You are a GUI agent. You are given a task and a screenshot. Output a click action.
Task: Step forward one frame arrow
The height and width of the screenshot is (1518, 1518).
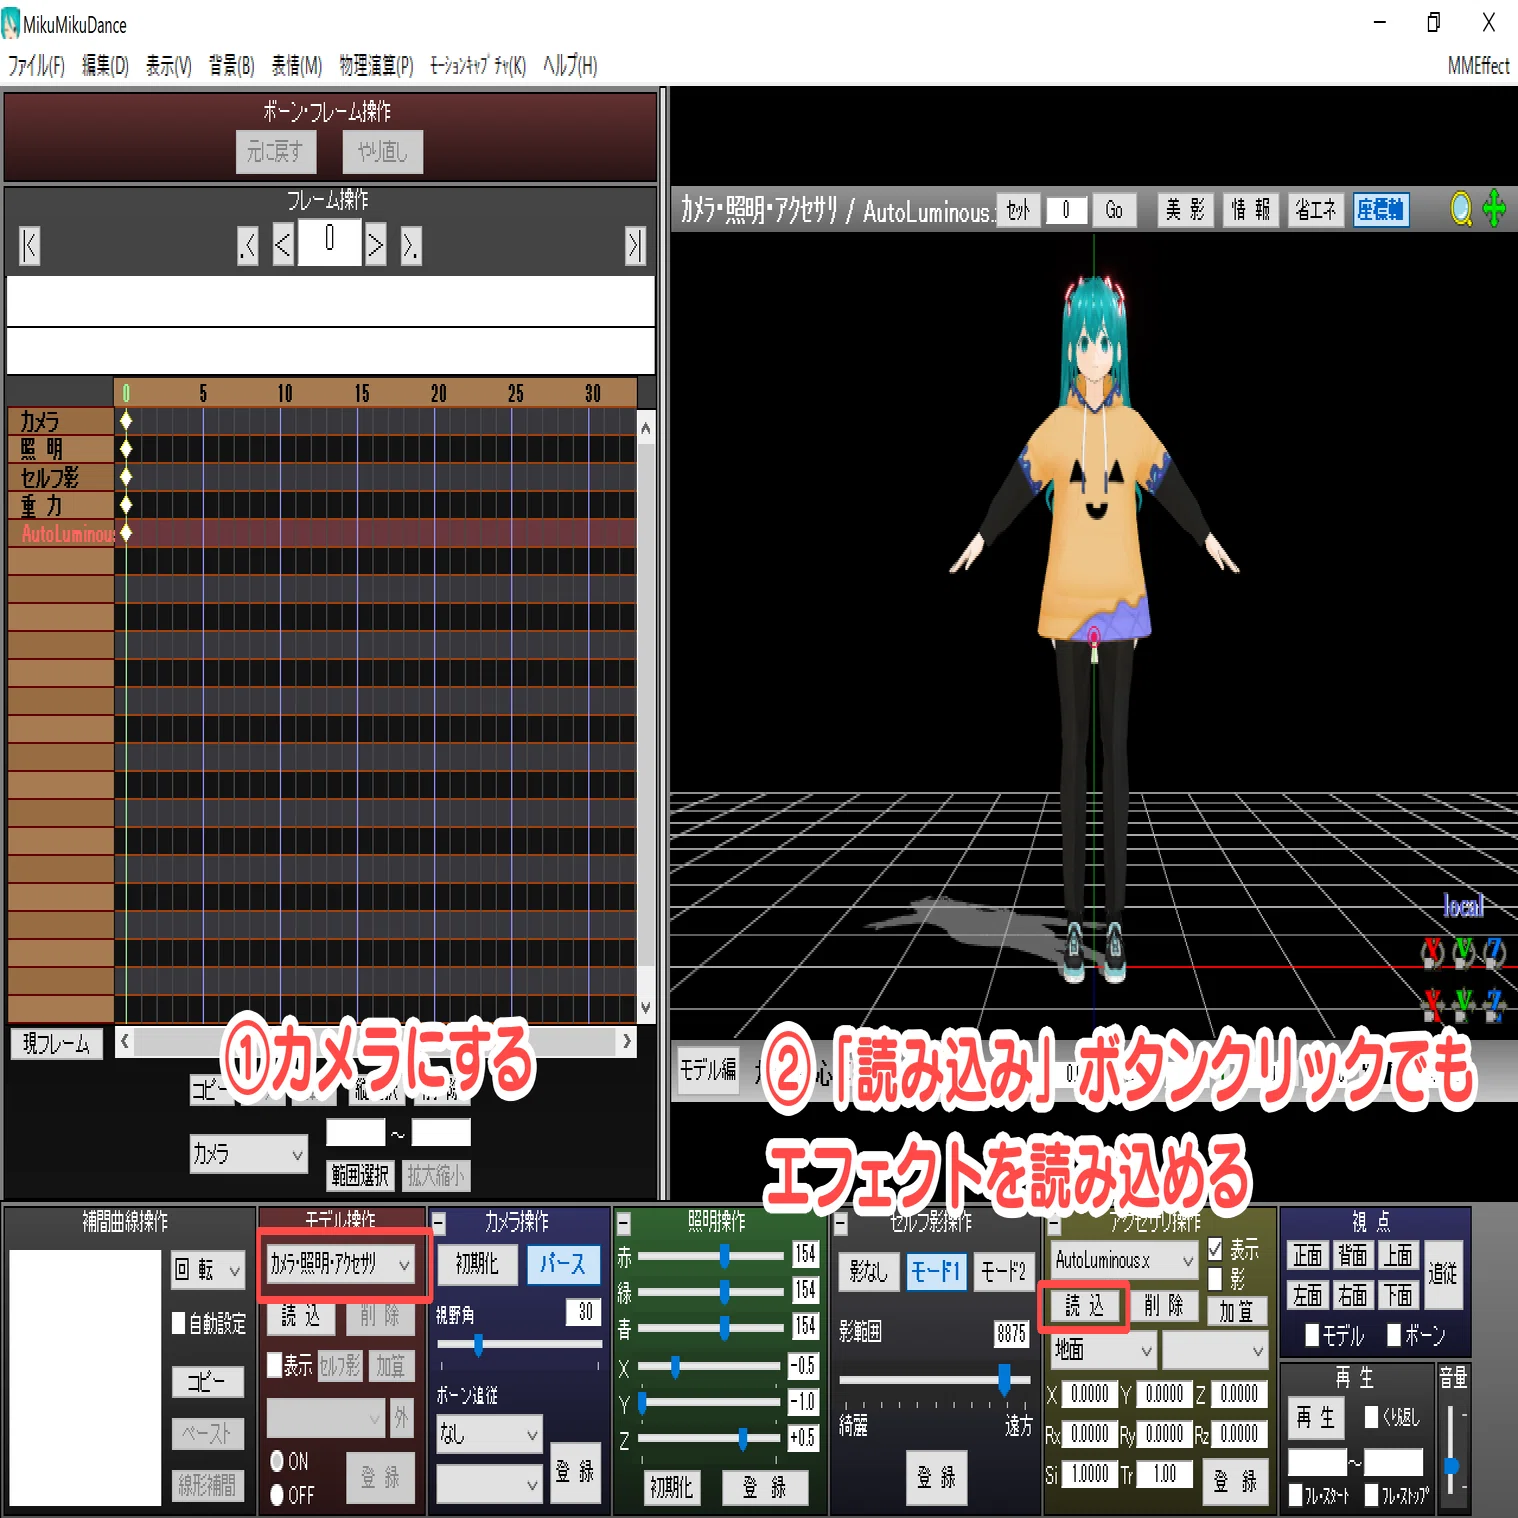375,245
